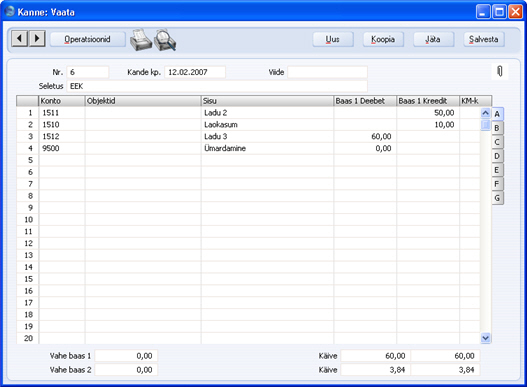Switch to flip tab A

497,114
